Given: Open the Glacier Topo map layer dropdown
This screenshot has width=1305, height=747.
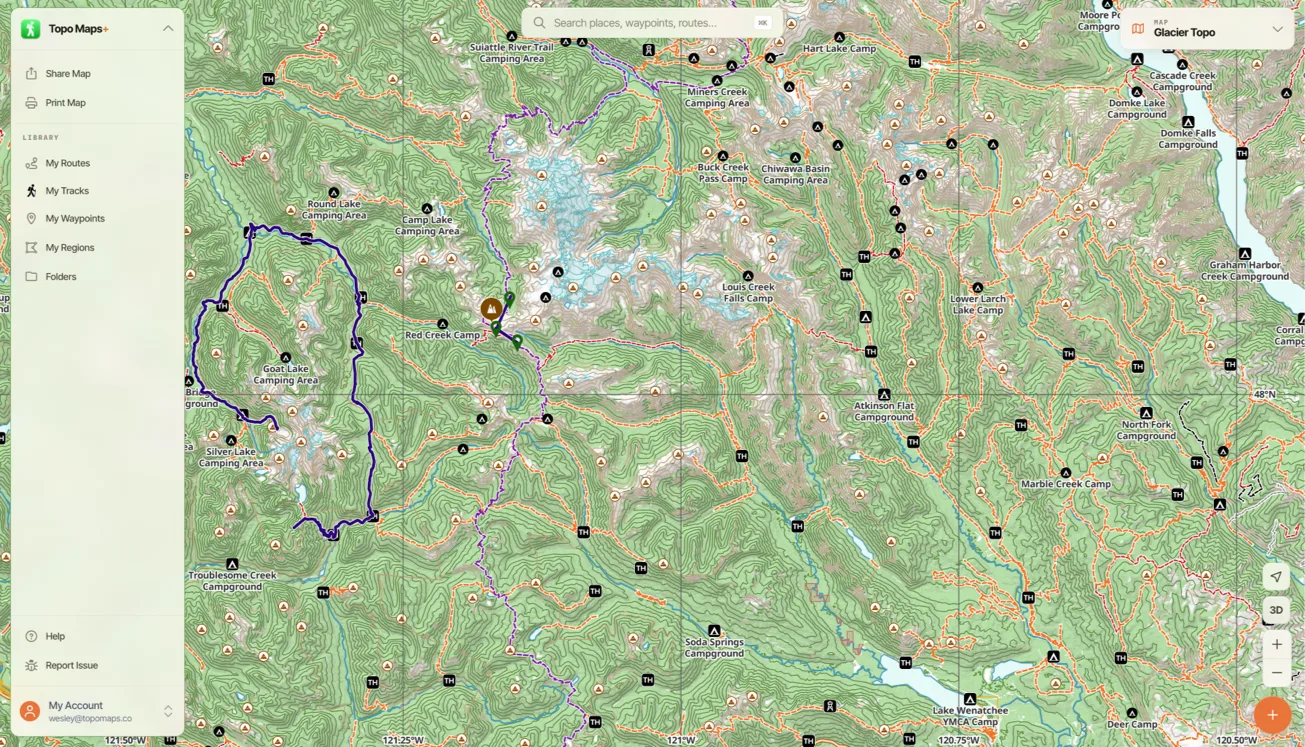Looking at the screenshot, I should [x=1207, y=29].
